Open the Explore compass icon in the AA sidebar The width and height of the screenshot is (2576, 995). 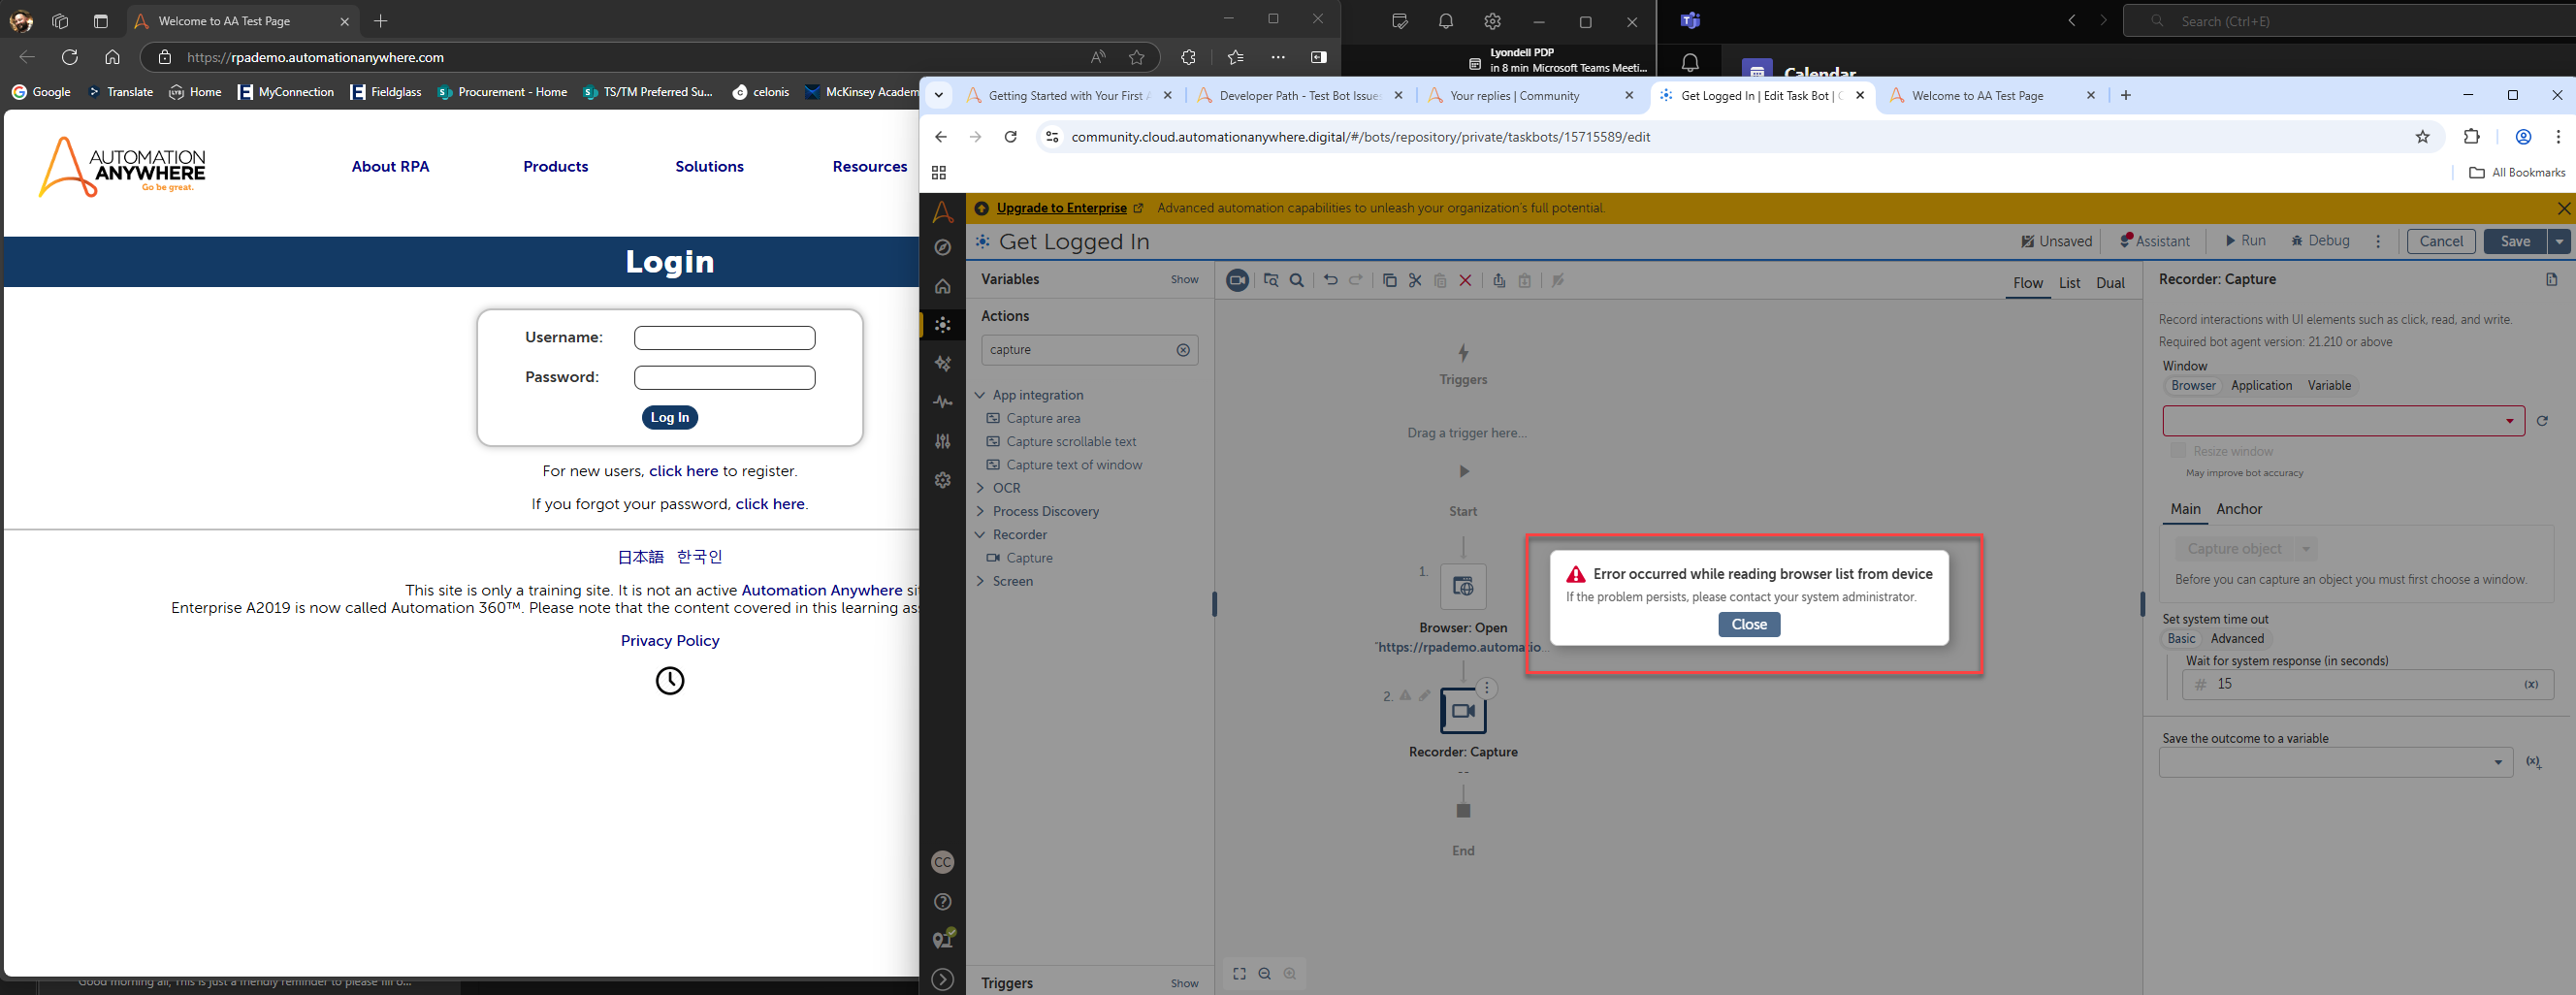942,247
